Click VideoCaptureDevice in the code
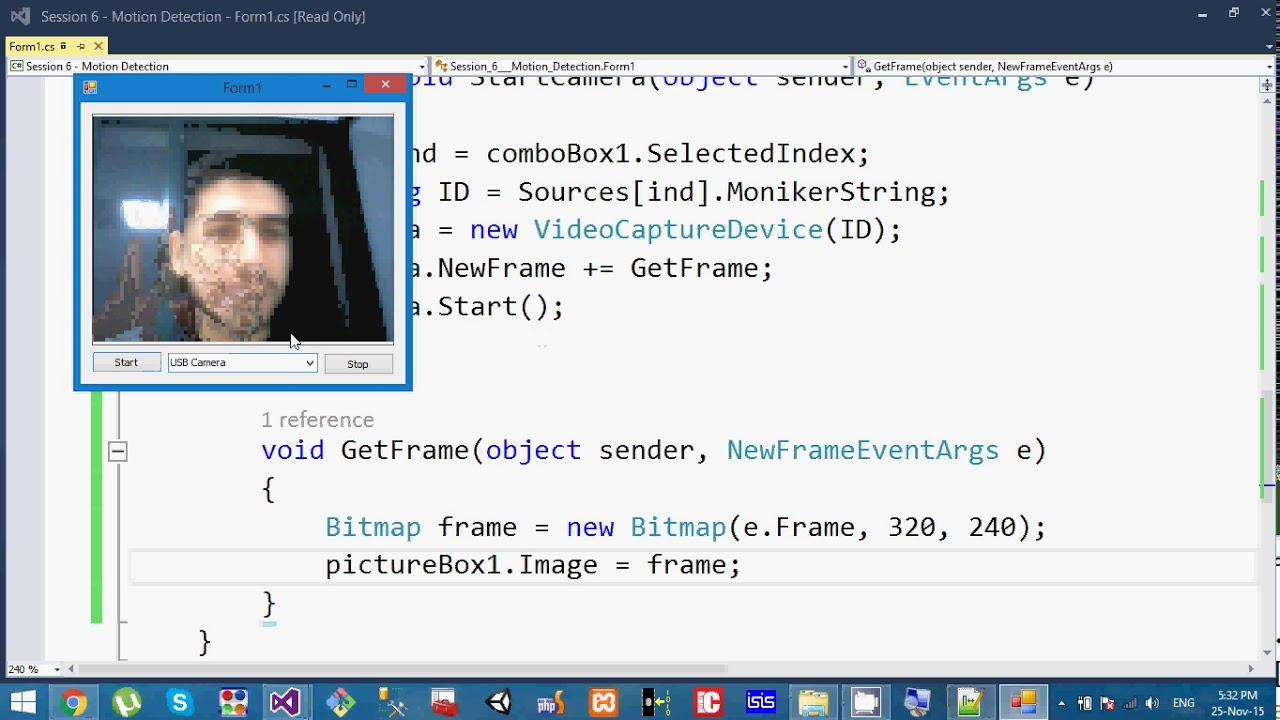Screen dimensions: 1280x720 (x=678, y=230)
